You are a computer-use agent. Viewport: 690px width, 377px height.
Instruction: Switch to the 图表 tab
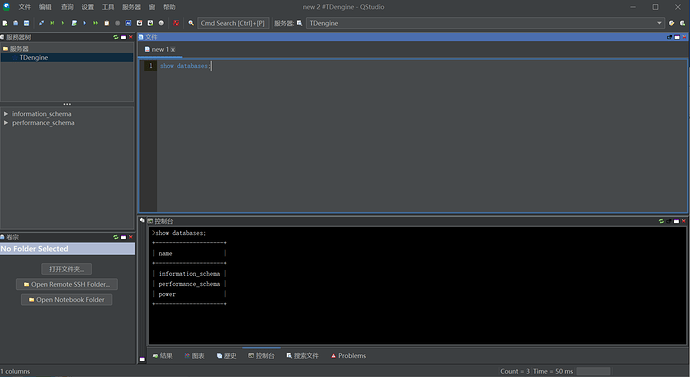[194, 355]
